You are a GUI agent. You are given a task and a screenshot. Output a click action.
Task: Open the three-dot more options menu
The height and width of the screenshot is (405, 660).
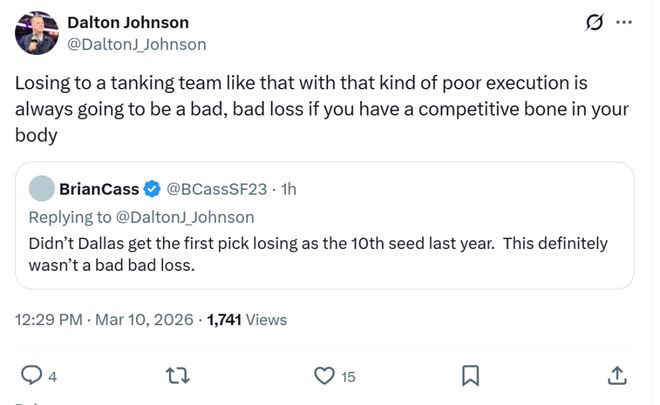(x=625, y=23)
